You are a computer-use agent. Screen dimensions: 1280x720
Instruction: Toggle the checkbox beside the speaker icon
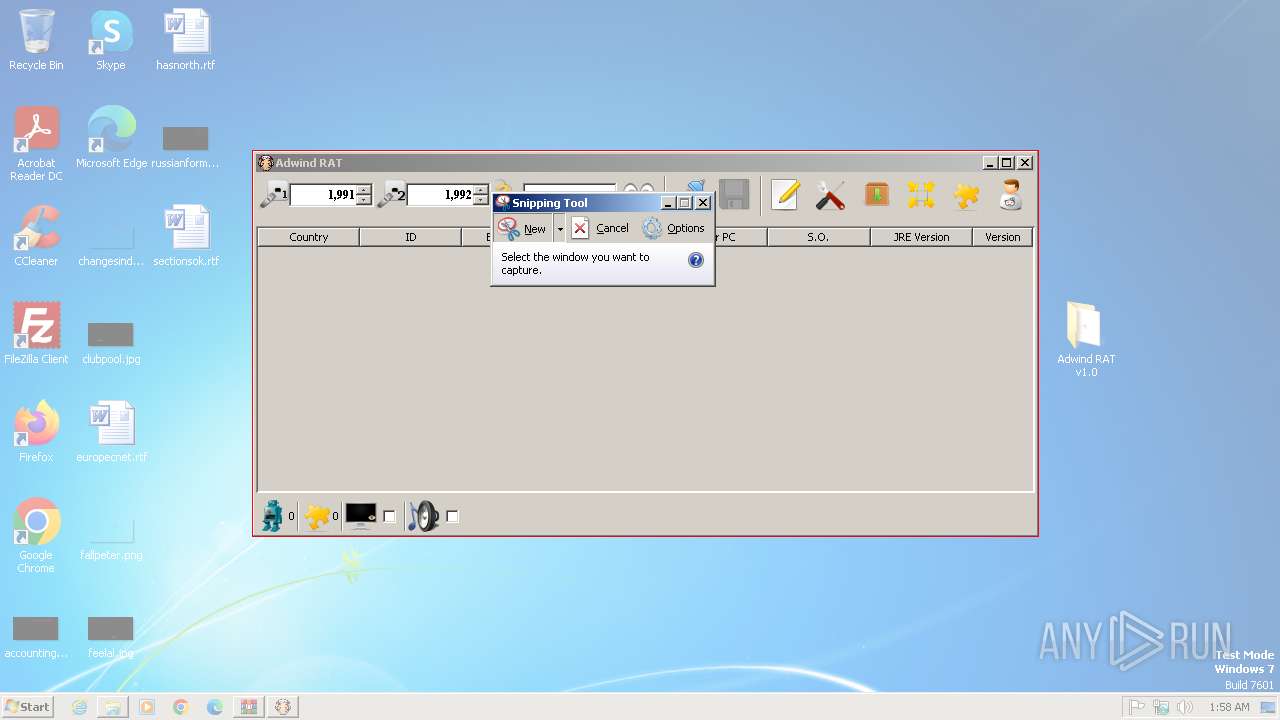pyautogui.click(x=452, y=517)
